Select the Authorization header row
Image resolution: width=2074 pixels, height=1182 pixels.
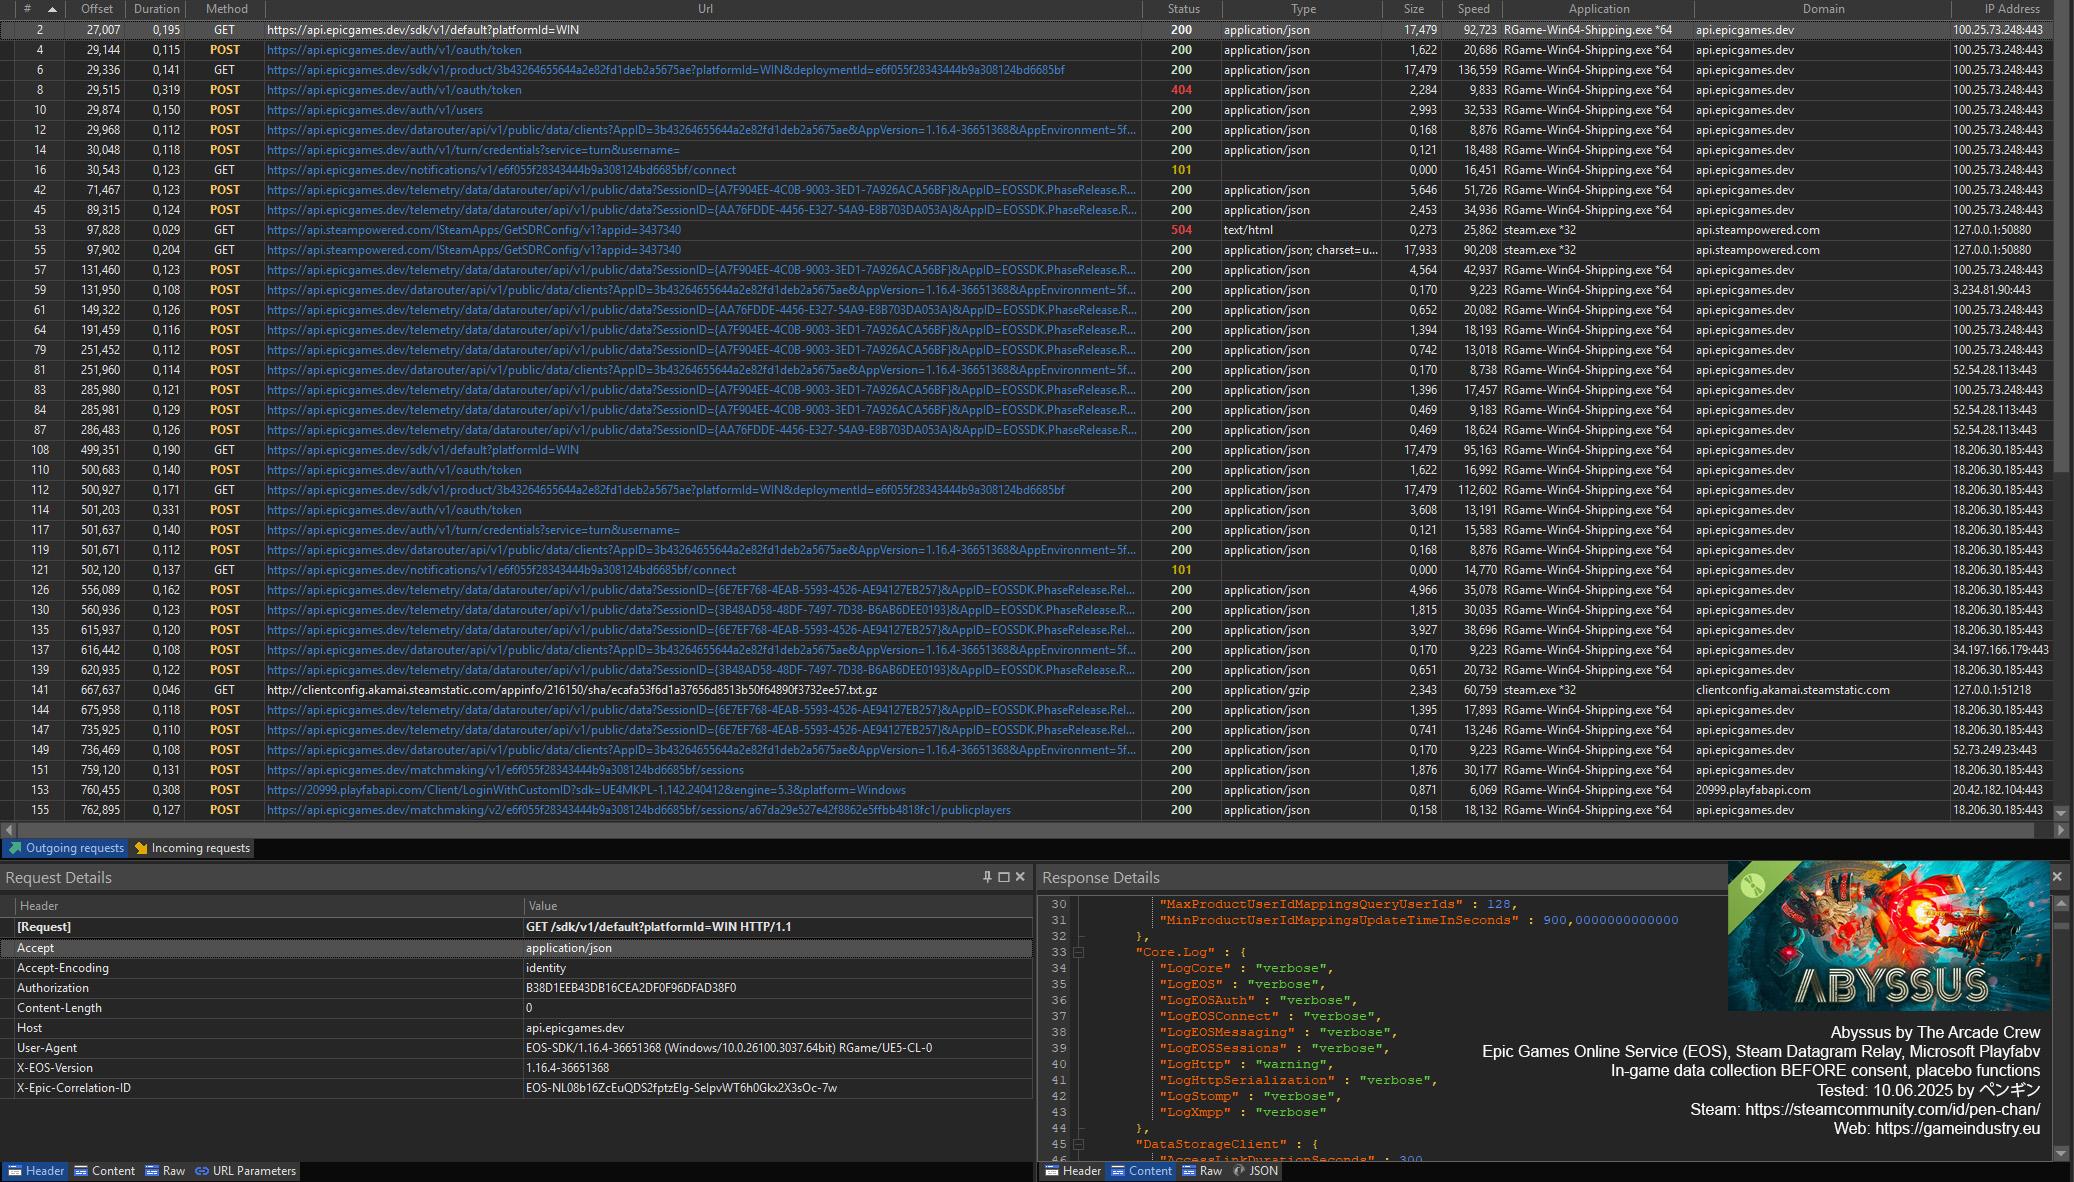516,988
